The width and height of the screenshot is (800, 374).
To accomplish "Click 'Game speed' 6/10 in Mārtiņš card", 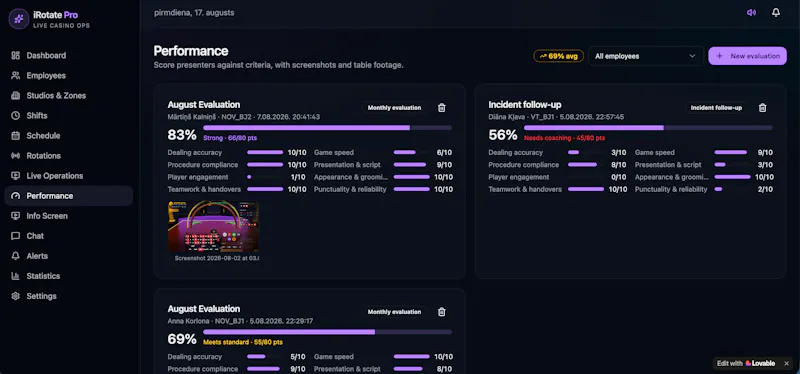I will coord(383,153).
